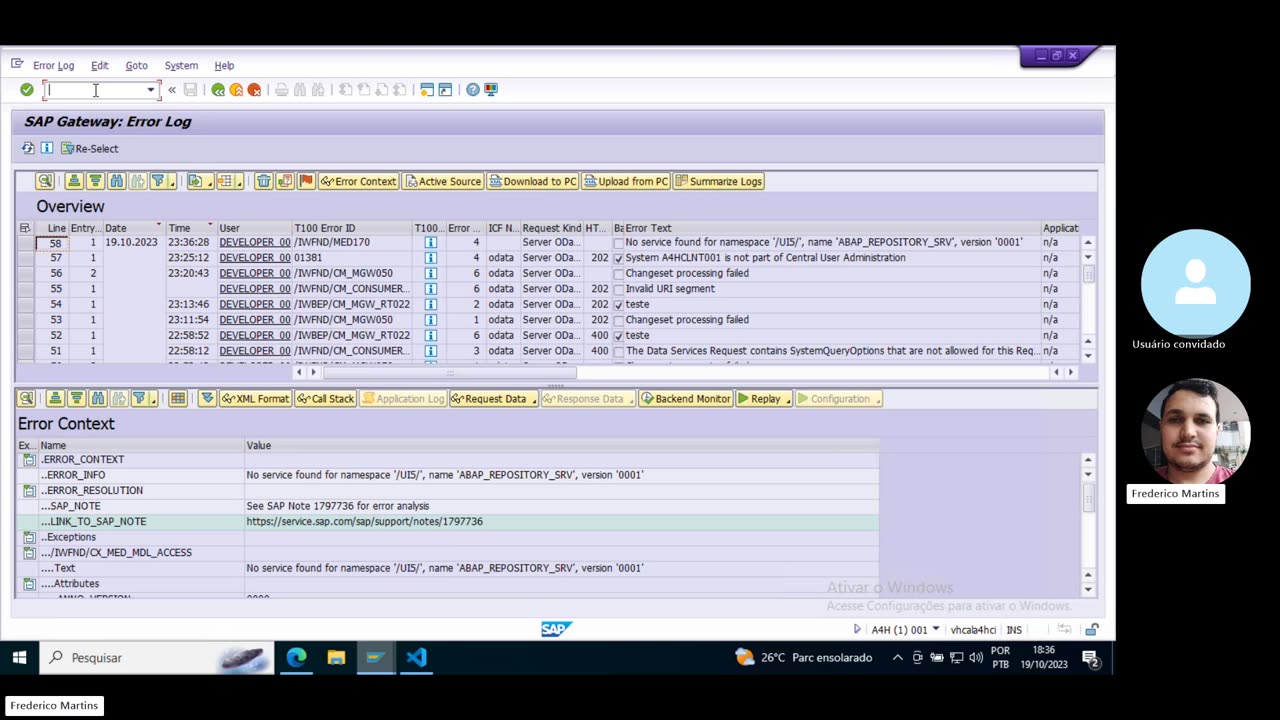The width and height of the screenshot is (1280, 720).
Task: Click Sort Ascending in Overview toolbar
Action: [74, 181]
